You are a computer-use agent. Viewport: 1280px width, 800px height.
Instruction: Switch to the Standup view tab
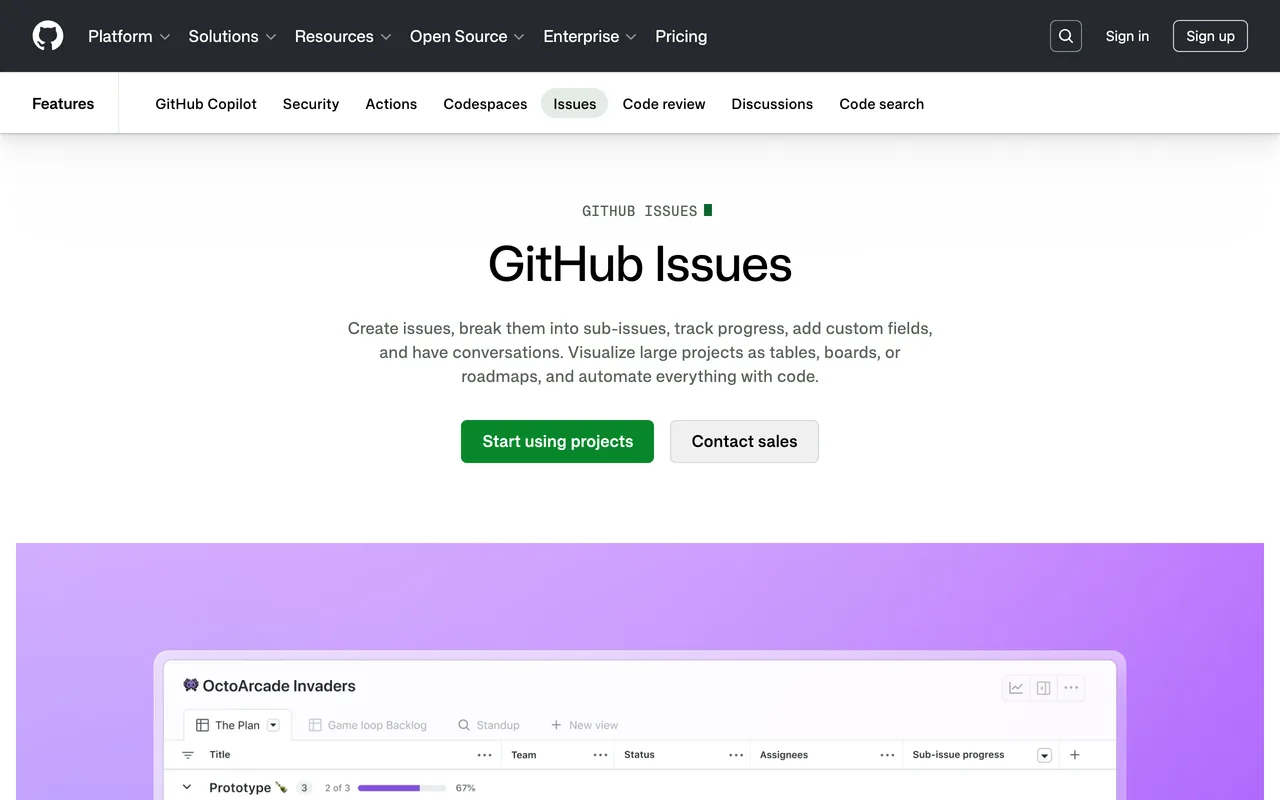tap(489, 725)
